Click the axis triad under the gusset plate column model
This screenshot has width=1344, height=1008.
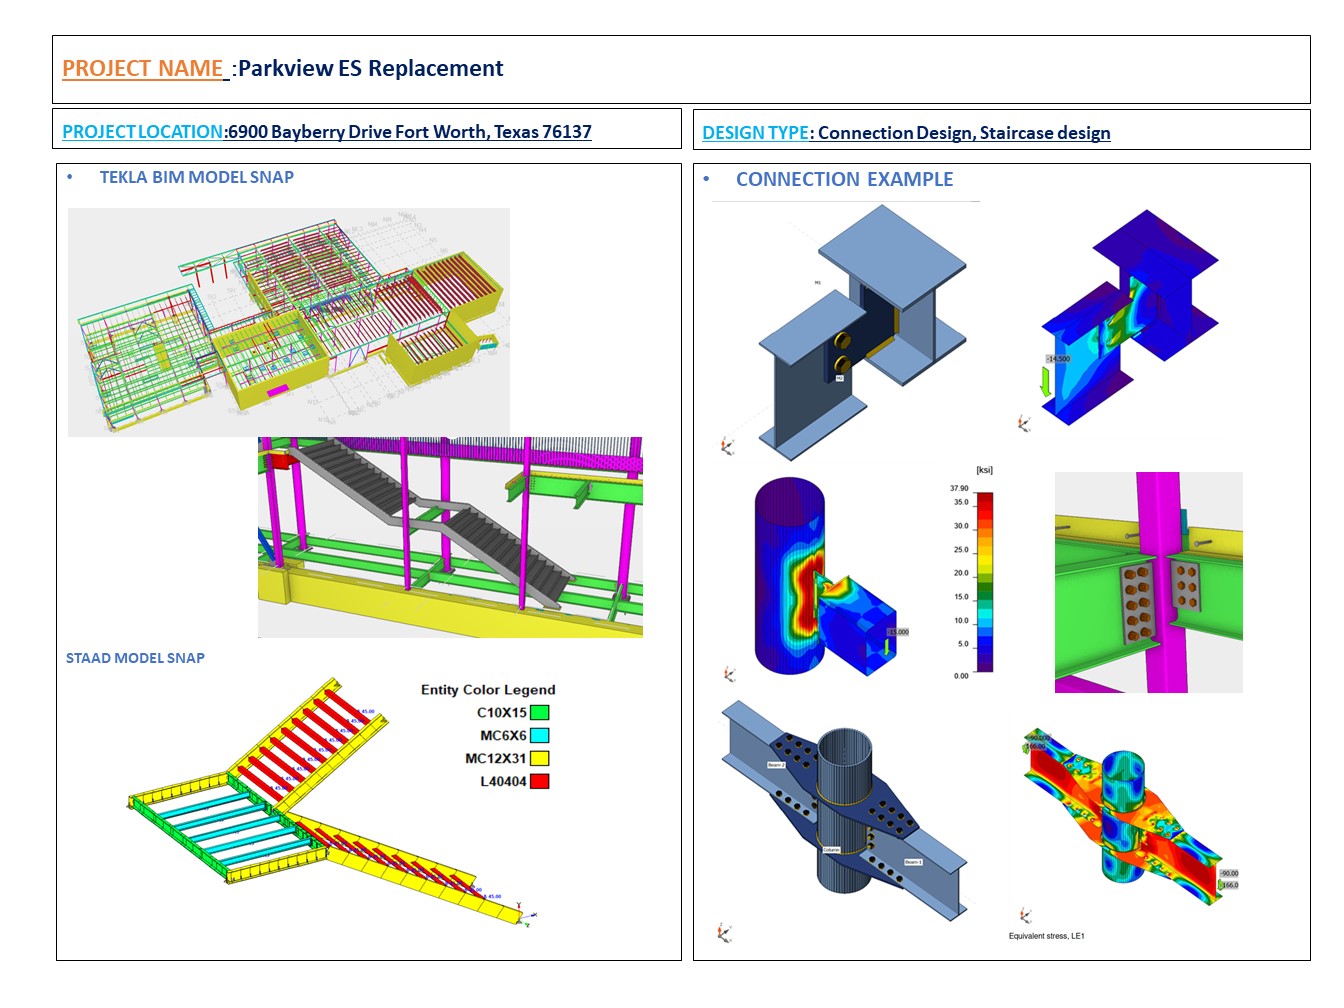pyautogui.click(x=725, y=933)
